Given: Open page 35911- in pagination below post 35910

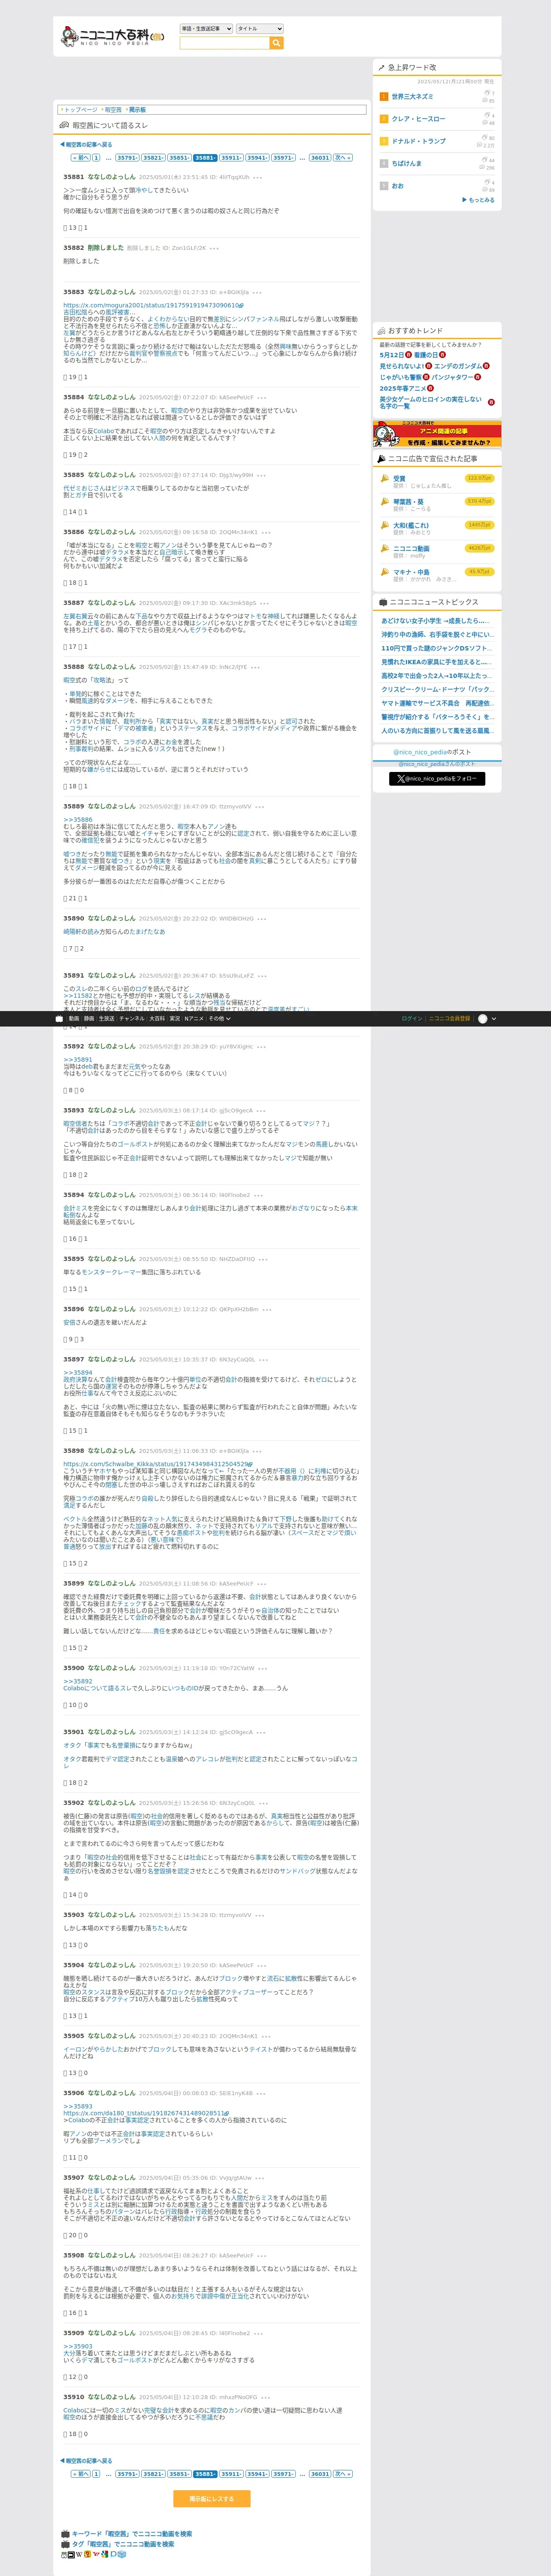Looking at the screenshot, I should tap(231, 2474).
